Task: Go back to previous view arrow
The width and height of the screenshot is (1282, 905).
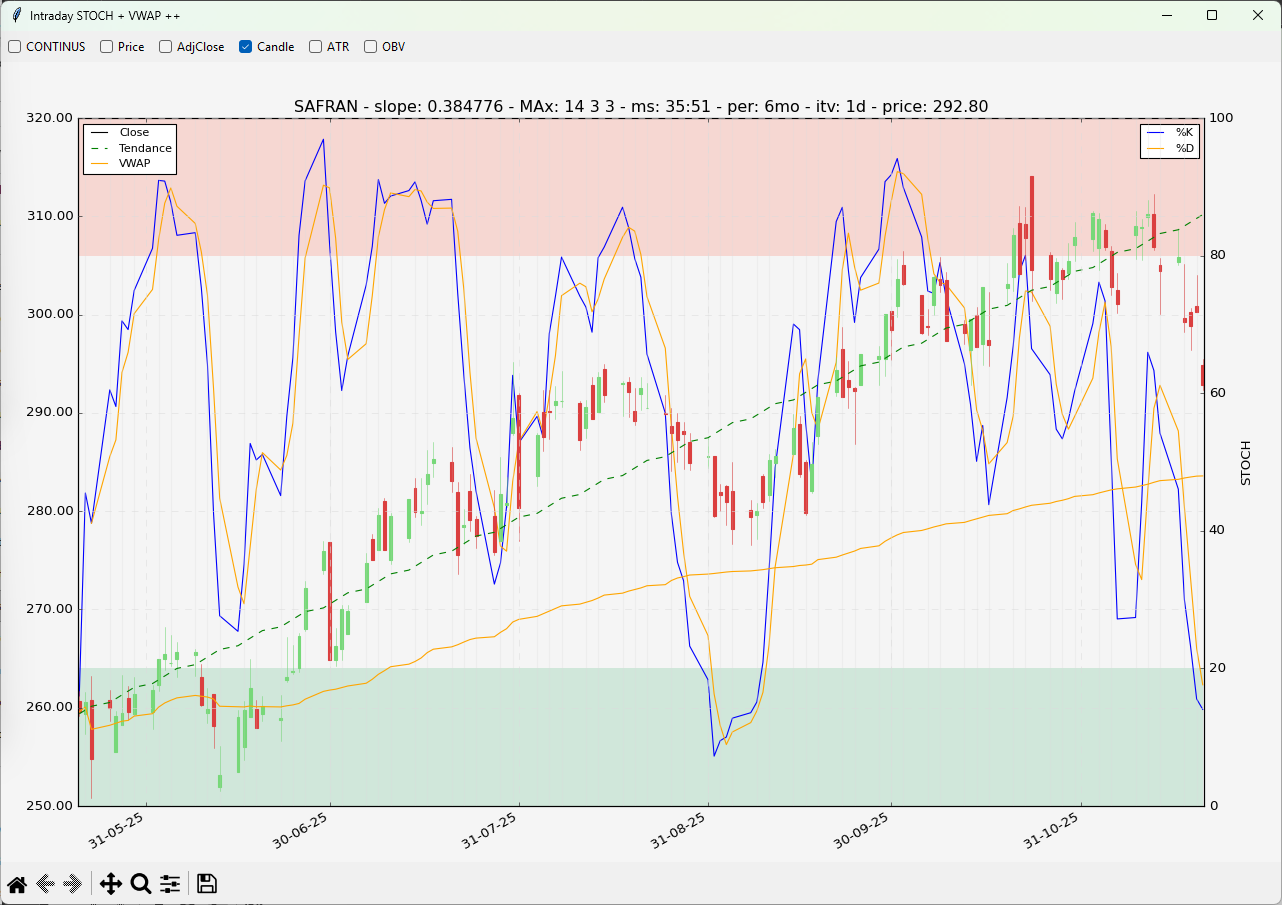Action: pyautogui.click(x=44, y=884)
